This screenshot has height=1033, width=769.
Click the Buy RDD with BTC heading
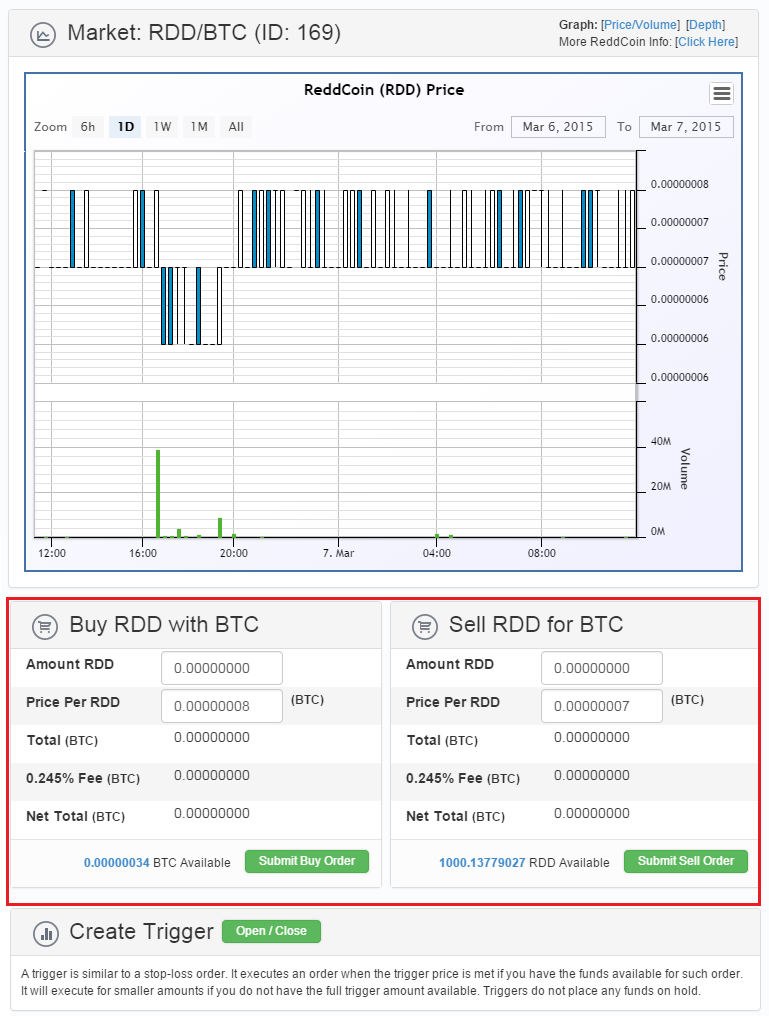pyautogui.click(x=164, y=625)
